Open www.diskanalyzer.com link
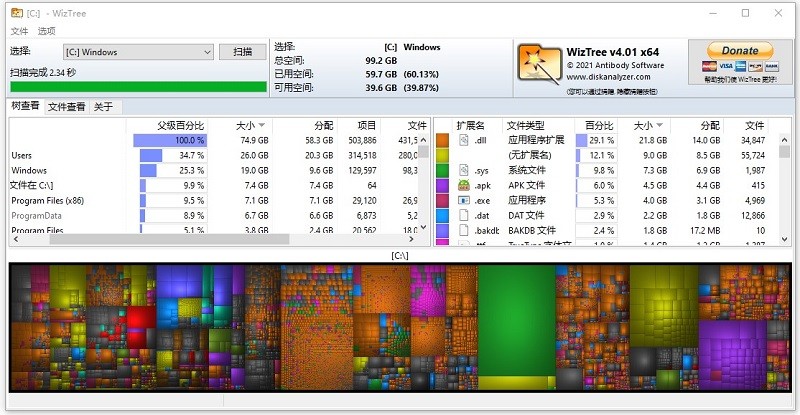 pyautogui.click(x=608, y=77)
